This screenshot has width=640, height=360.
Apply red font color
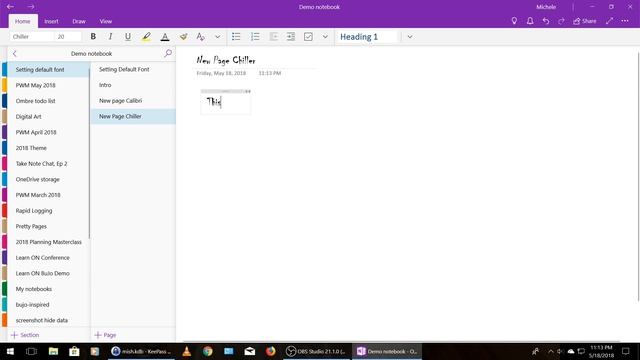pyautogui.click(x=165, y=37)
